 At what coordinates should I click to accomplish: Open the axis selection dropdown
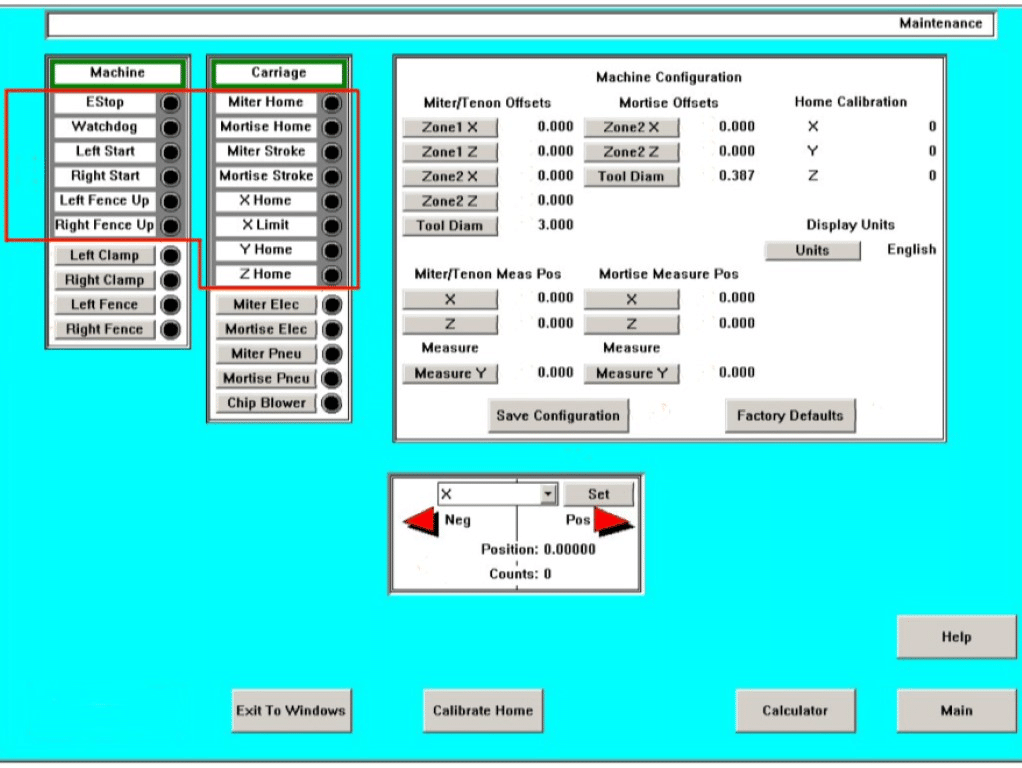[547, 494]
